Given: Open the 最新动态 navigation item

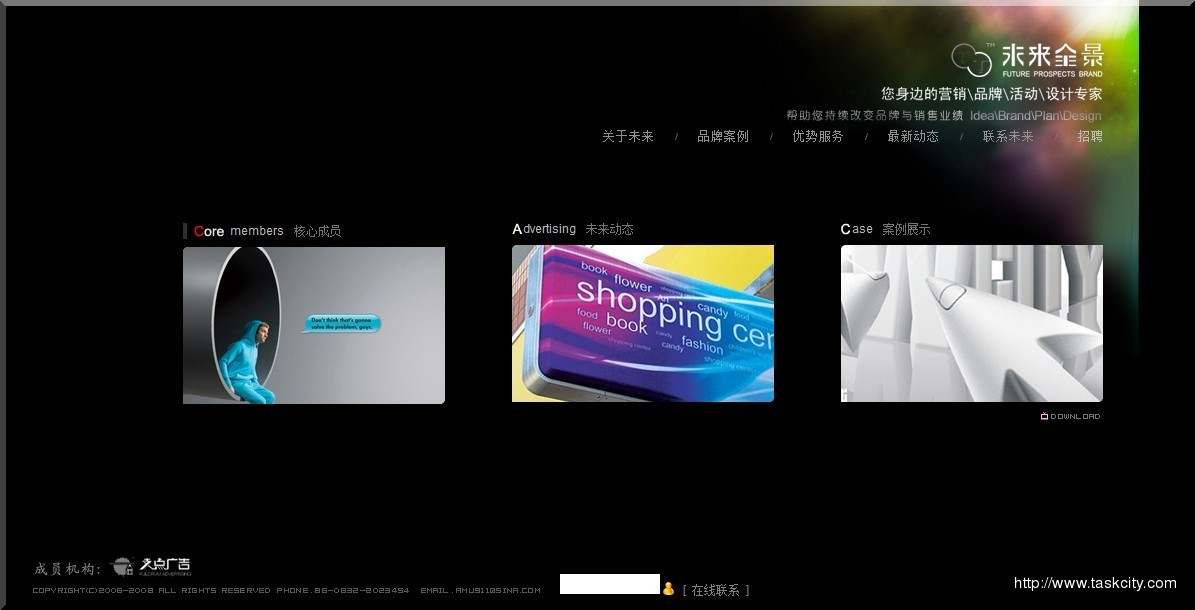Looking at the screenshot, I should click(912, 137).
